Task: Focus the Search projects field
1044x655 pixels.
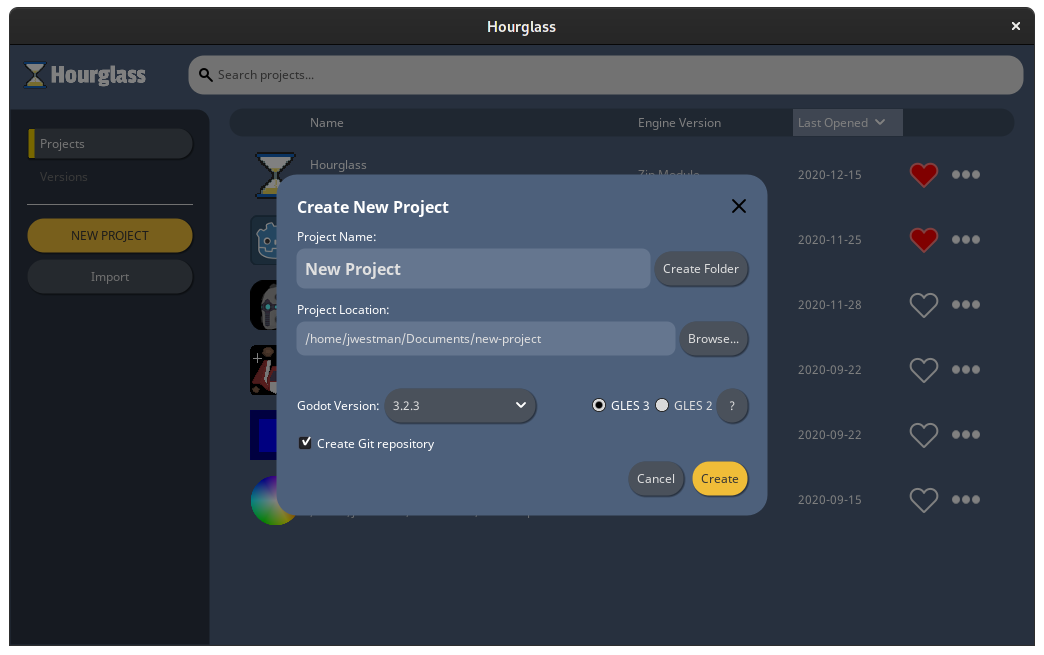Action: (606, 75)
